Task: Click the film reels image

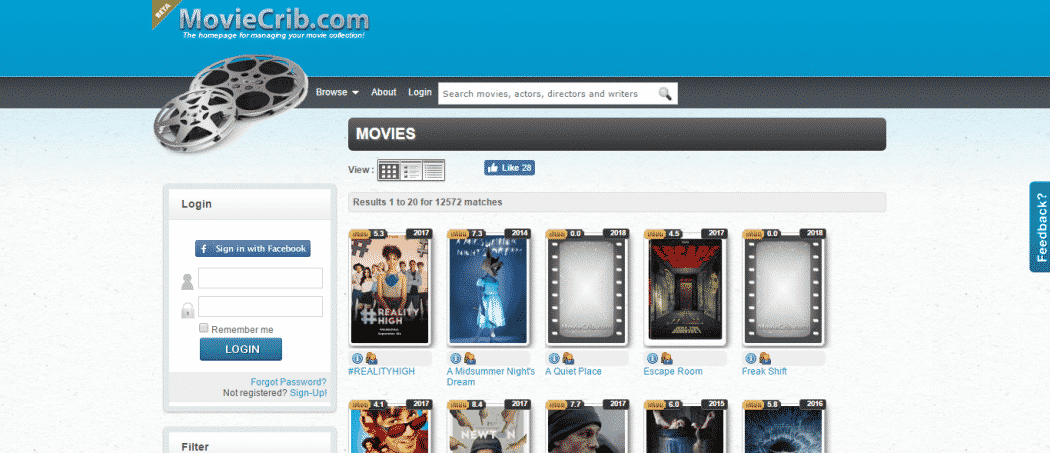Action: [x=230, y=102]
